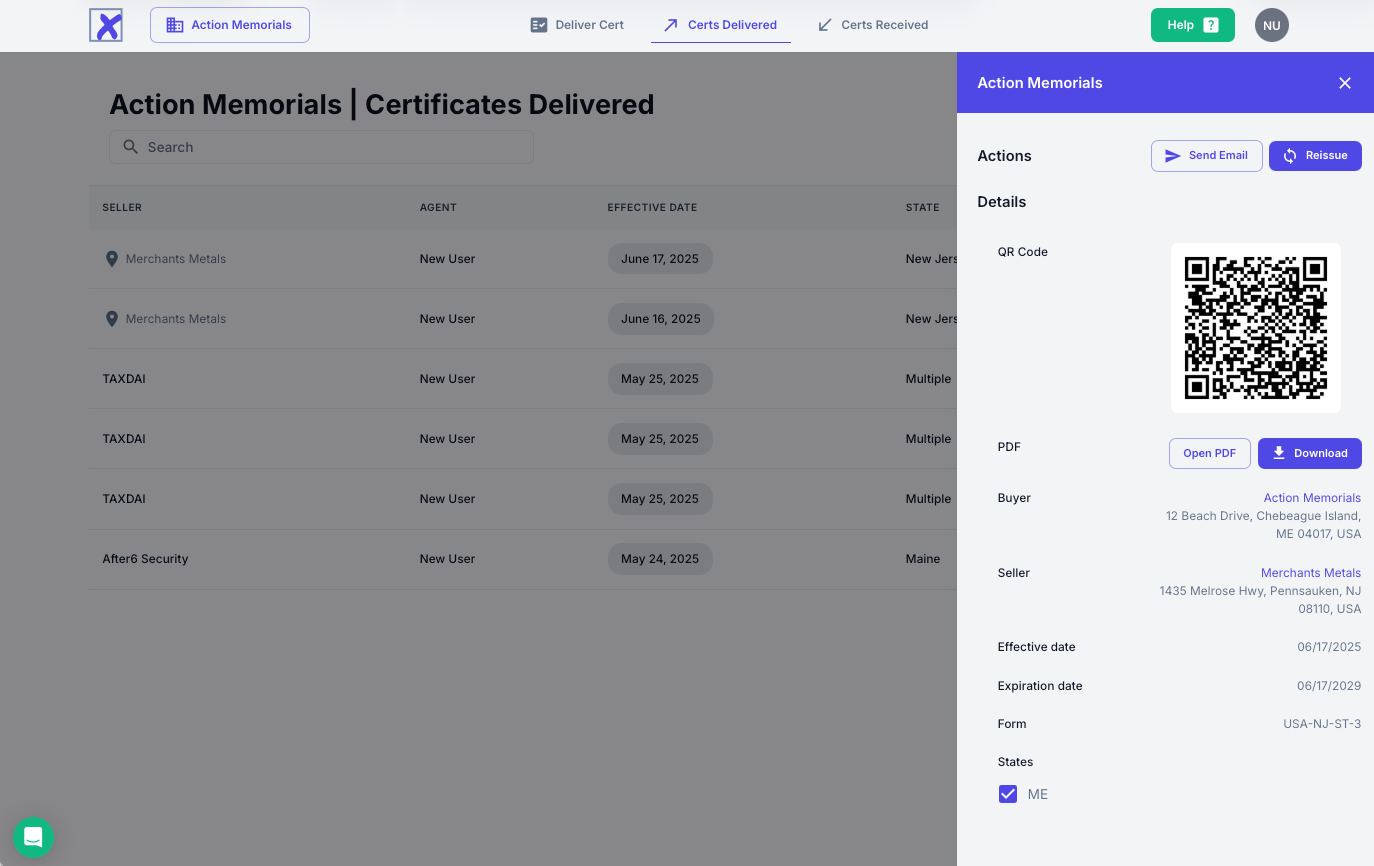The height and width of the screenshot is (866, 1374).
Task: Open the Merchants Metals seller link
Action: point(1310,573)
